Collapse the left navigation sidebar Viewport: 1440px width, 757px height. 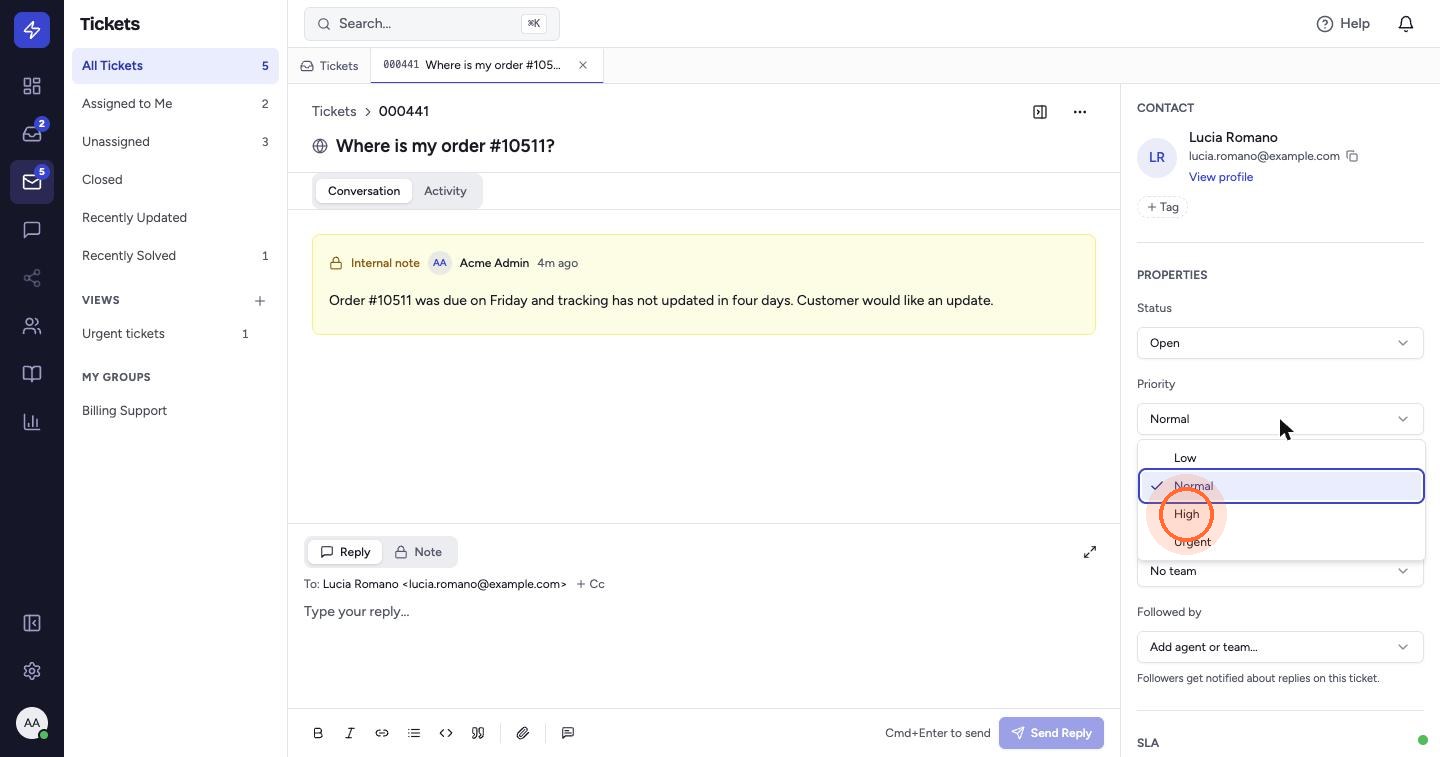click(32, 623)
